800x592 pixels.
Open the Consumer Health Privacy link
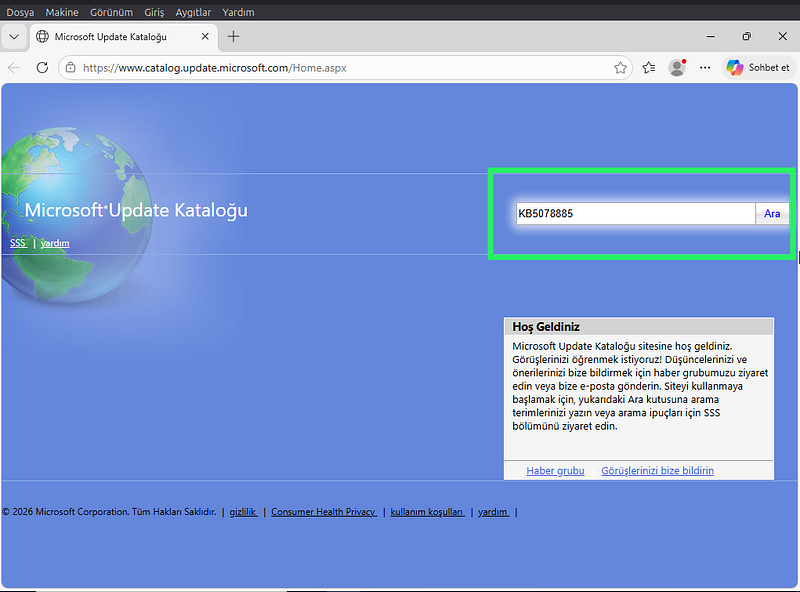[324, 512]
